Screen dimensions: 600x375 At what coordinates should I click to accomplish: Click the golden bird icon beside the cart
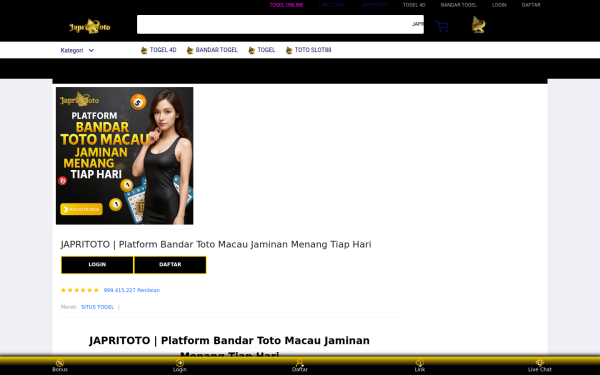(x=478, y=25)
